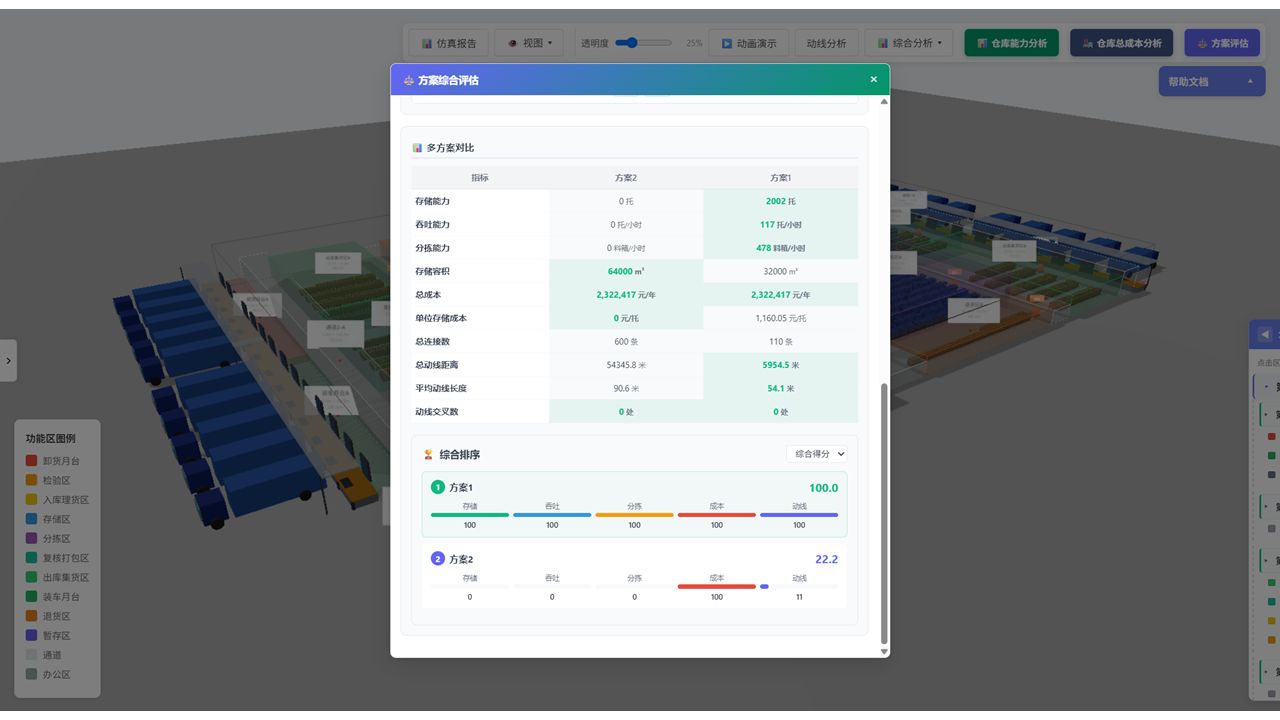Image resolution: width=1280 pixels, height=720 pixels.
Task: Expand the 综合分析 dropdown menu
Action: point(909,43)
